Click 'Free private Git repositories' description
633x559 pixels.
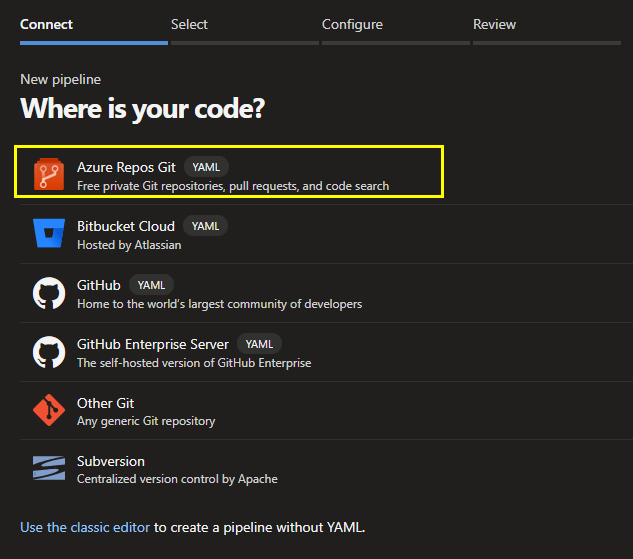[x=233, y=186]
